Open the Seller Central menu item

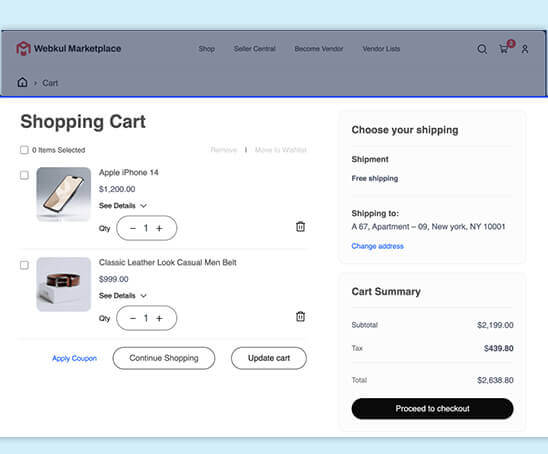(255, 49)
